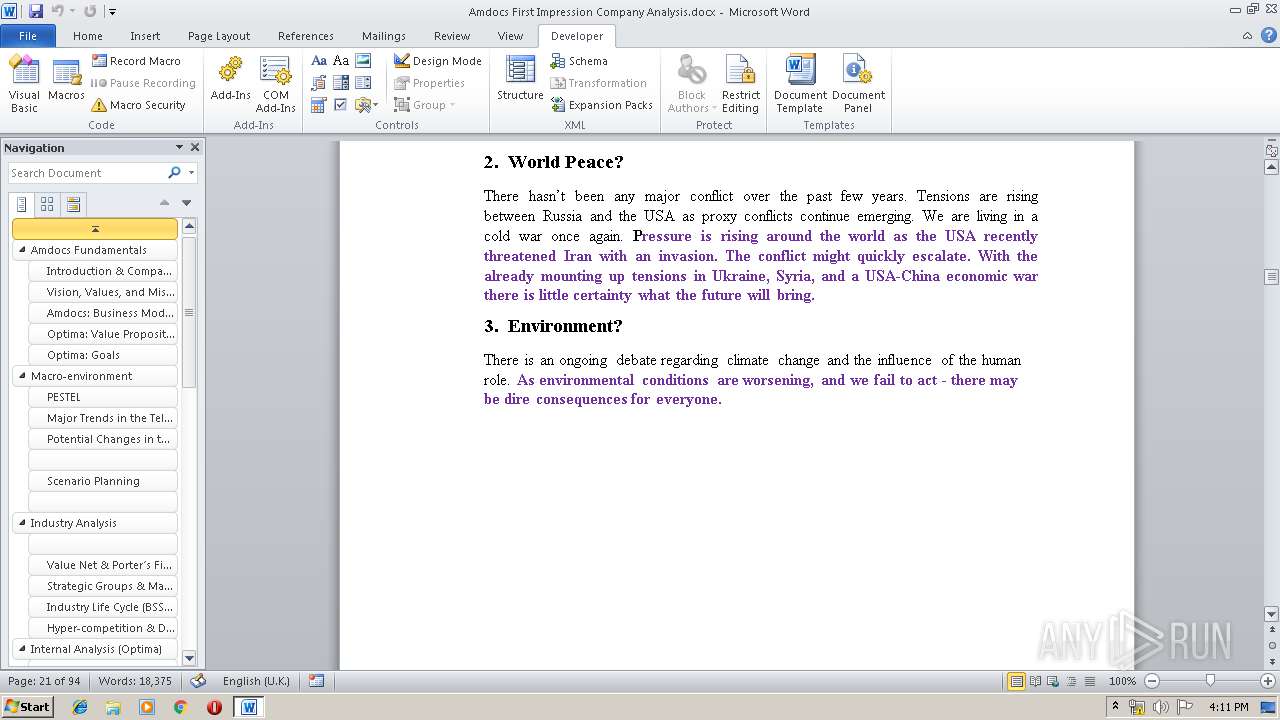
Task: Zoom out with minus button
Action: 1152,681
